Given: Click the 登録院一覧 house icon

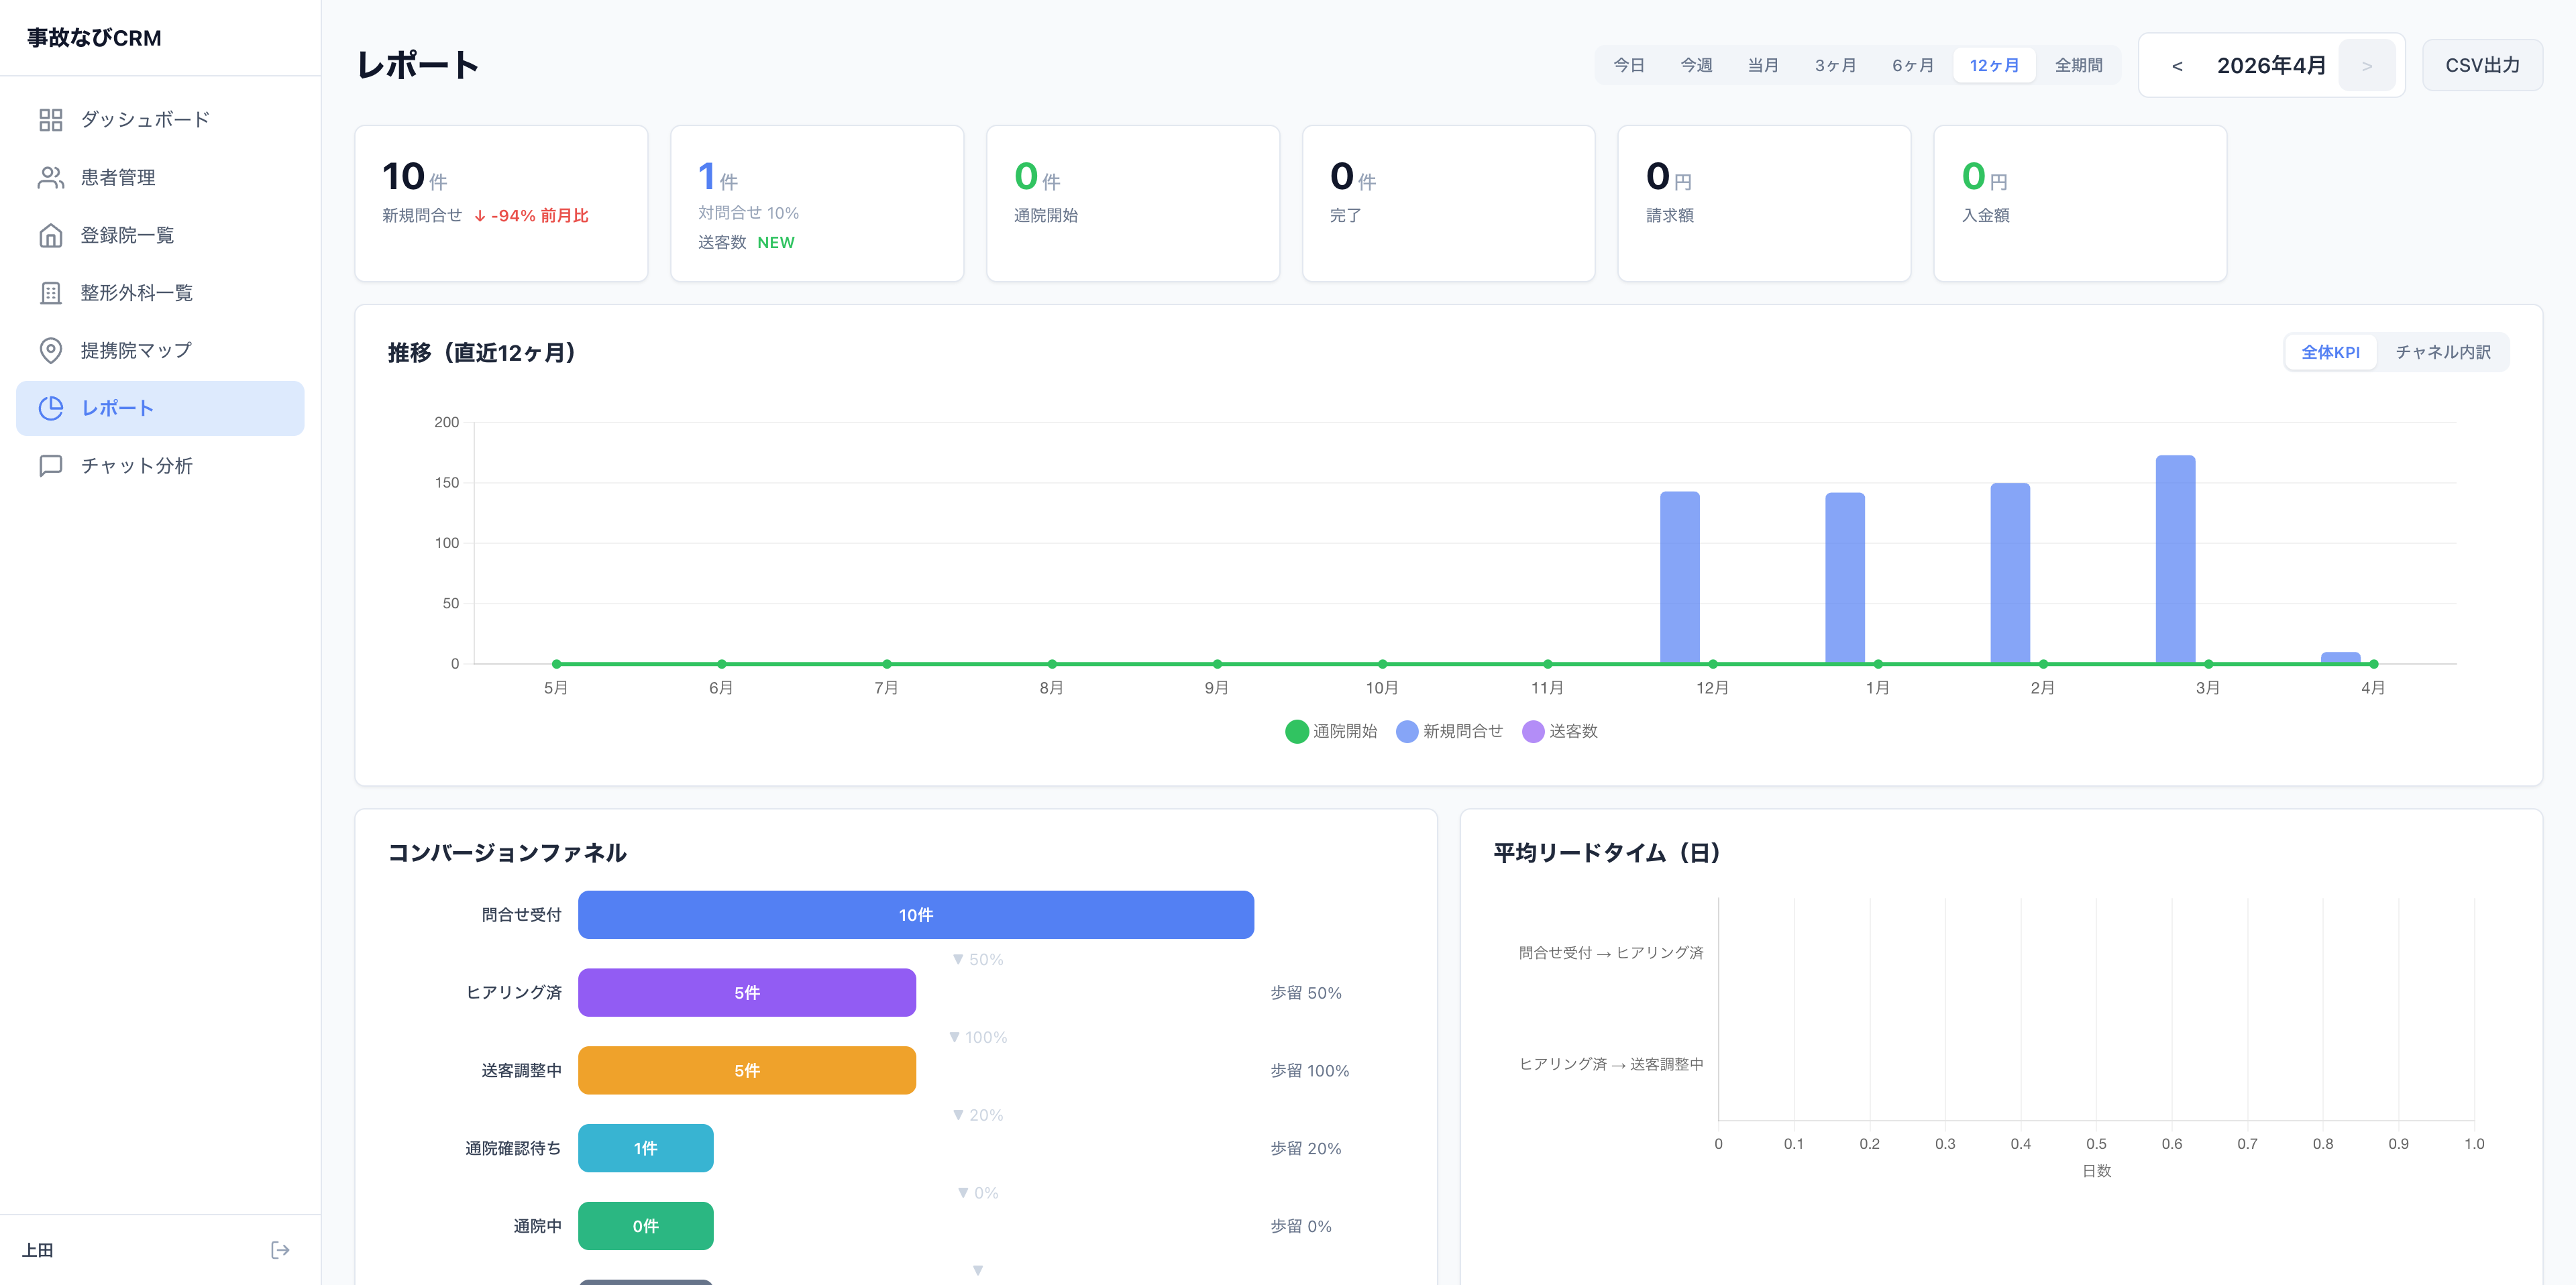Looking at the screenshot, I should (x=50, y=236).
